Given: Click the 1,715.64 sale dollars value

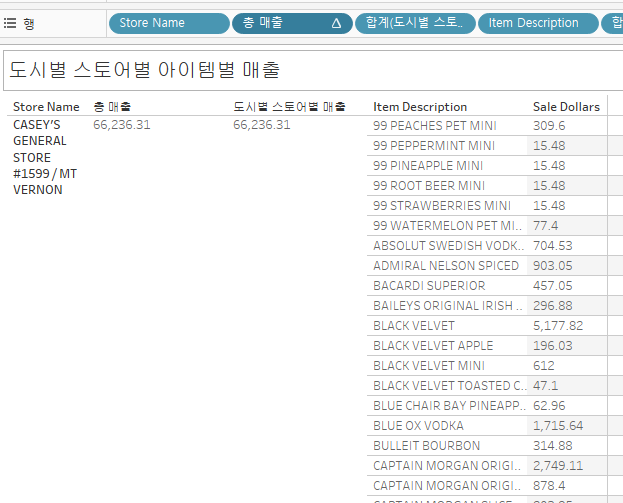Looking at the screenshot, I should pyautogui.click(x=558, y=426).
